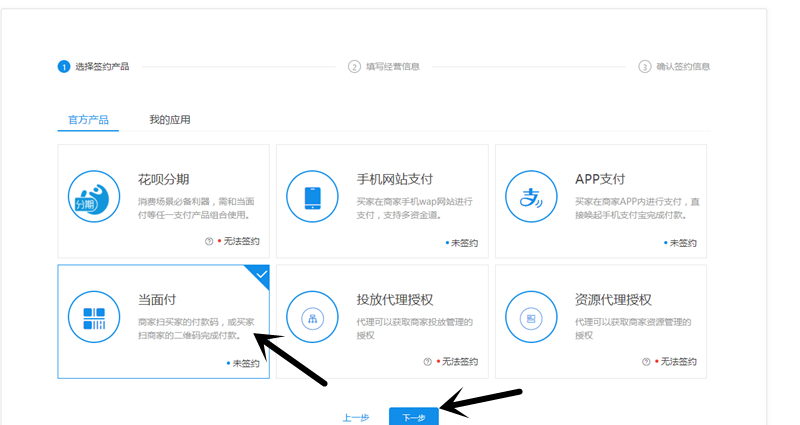Screen dimensions: 800x425
Task: Click the 投放代理授权 circular icon
Action: (x=312, y=317)
